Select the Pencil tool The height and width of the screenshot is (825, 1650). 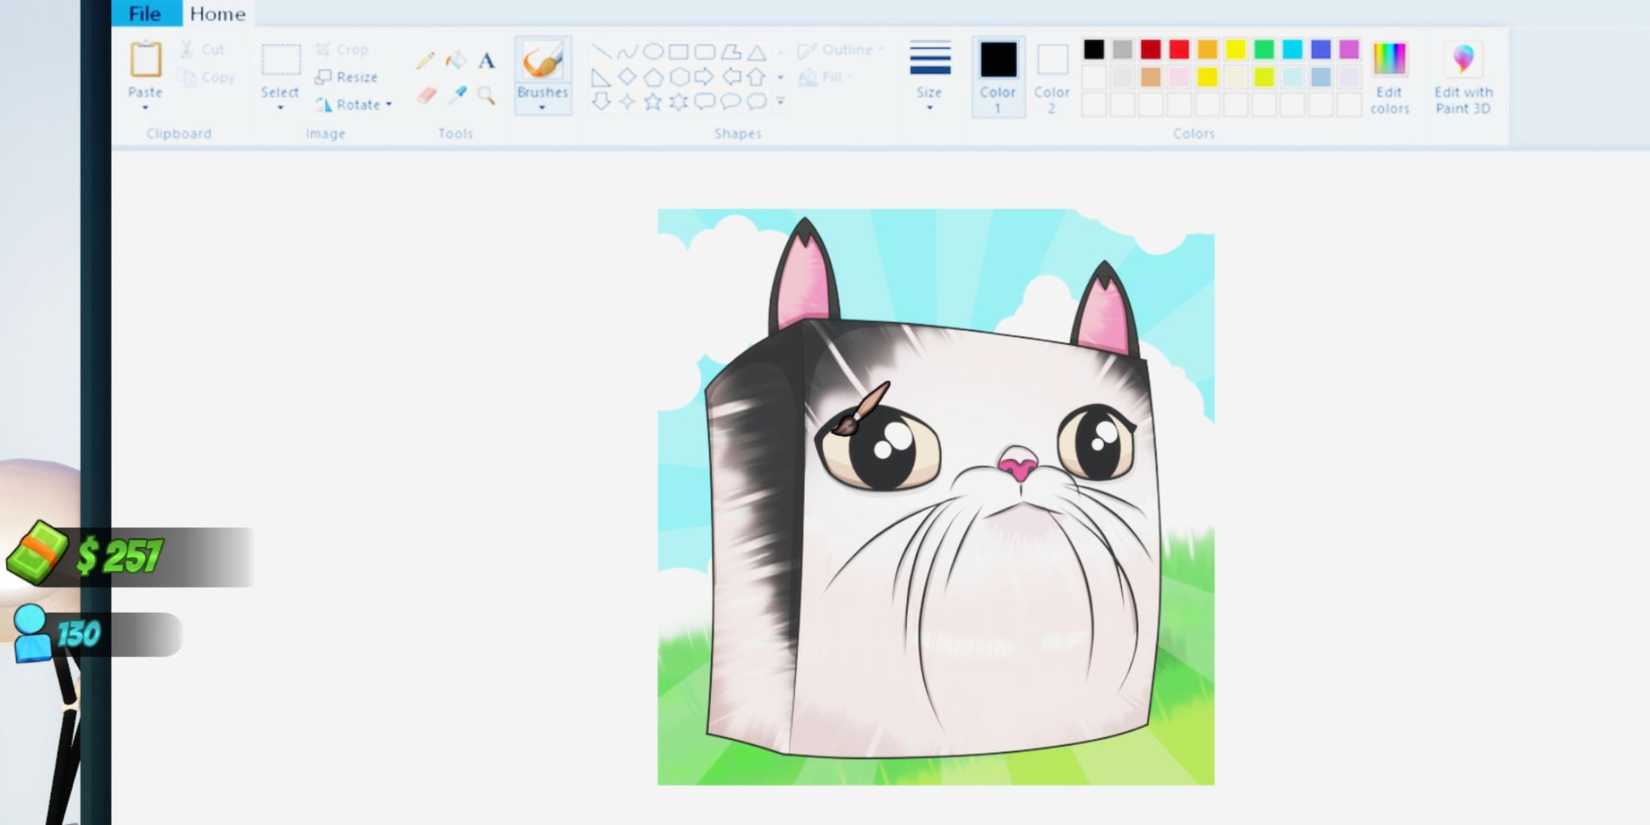(425, 61)
